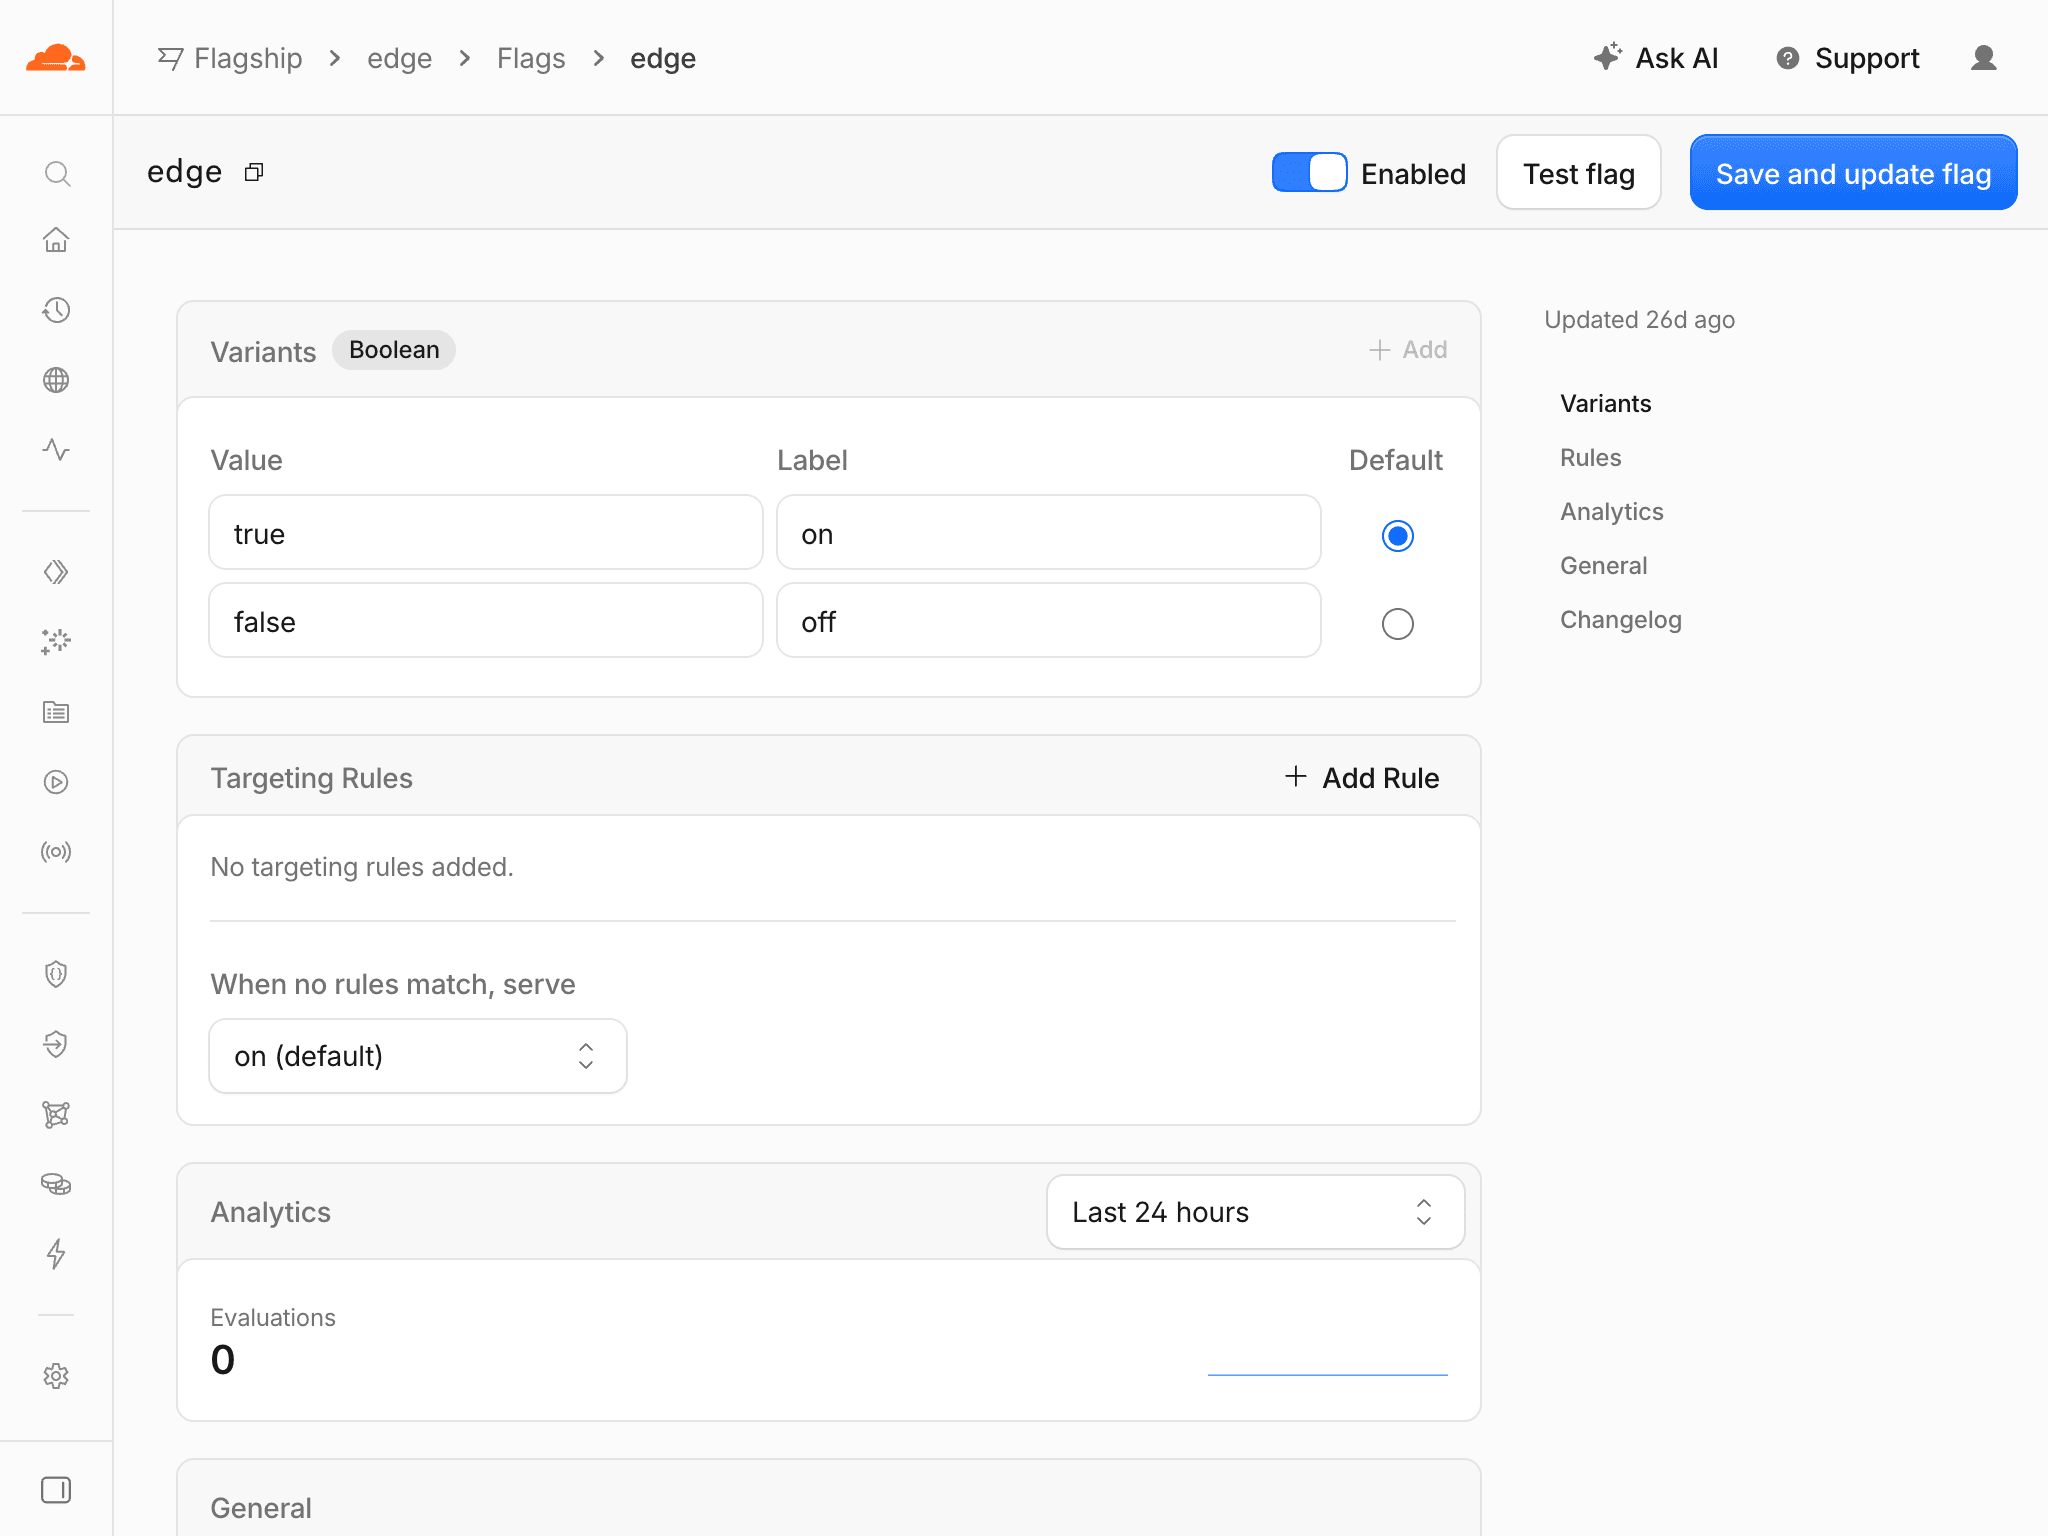The height and width of the screenshot is (1536, 2048).
Task: Open the stacked disks storage icon
Action: tap(56, 1184)
